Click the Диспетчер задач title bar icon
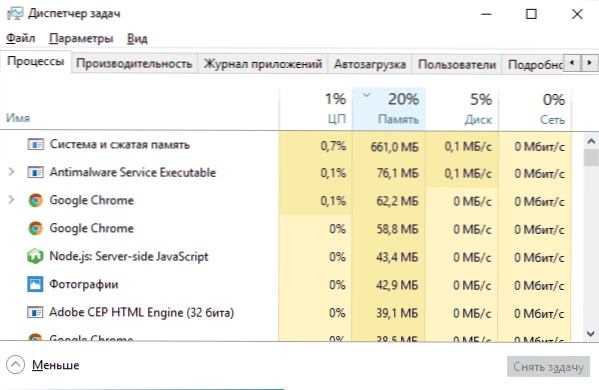Viewport: 599px width, 390px height. coord(15,14)
